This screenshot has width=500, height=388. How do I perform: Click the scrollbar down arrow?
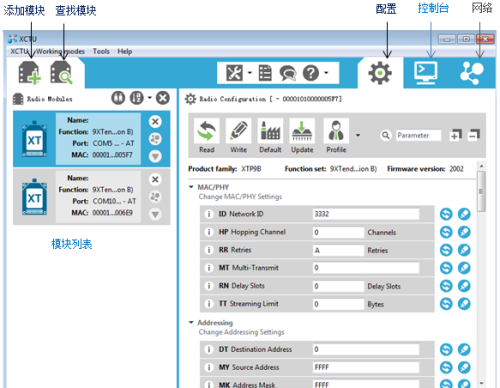pyautogui.click(x=481, y=383)
